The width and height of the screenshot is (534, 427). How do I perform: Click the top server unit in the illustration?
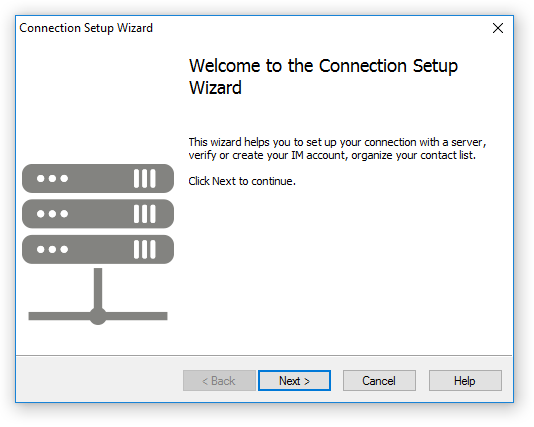98,178
